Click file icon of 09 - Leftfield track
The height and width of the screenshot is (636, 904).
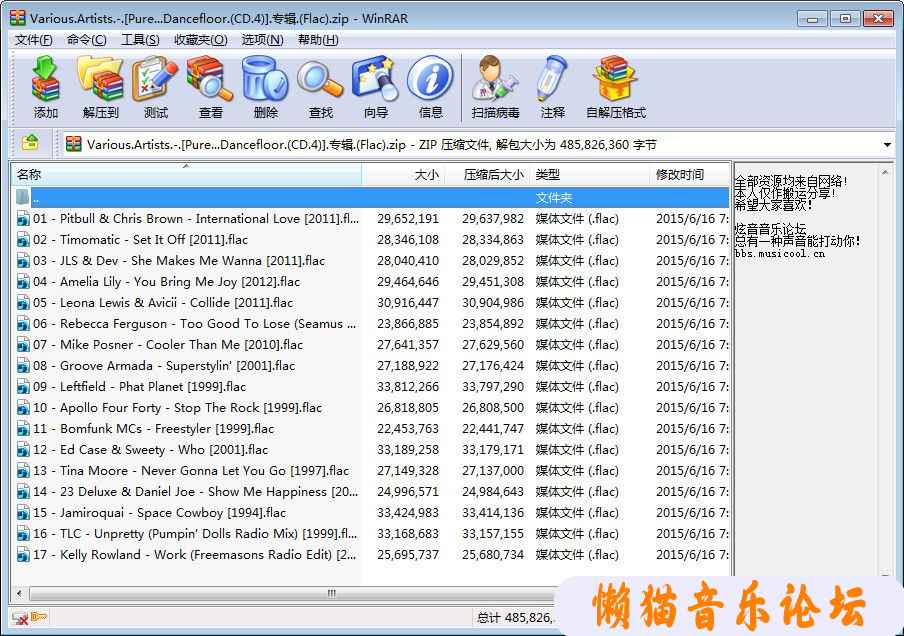tap(23, 387)
